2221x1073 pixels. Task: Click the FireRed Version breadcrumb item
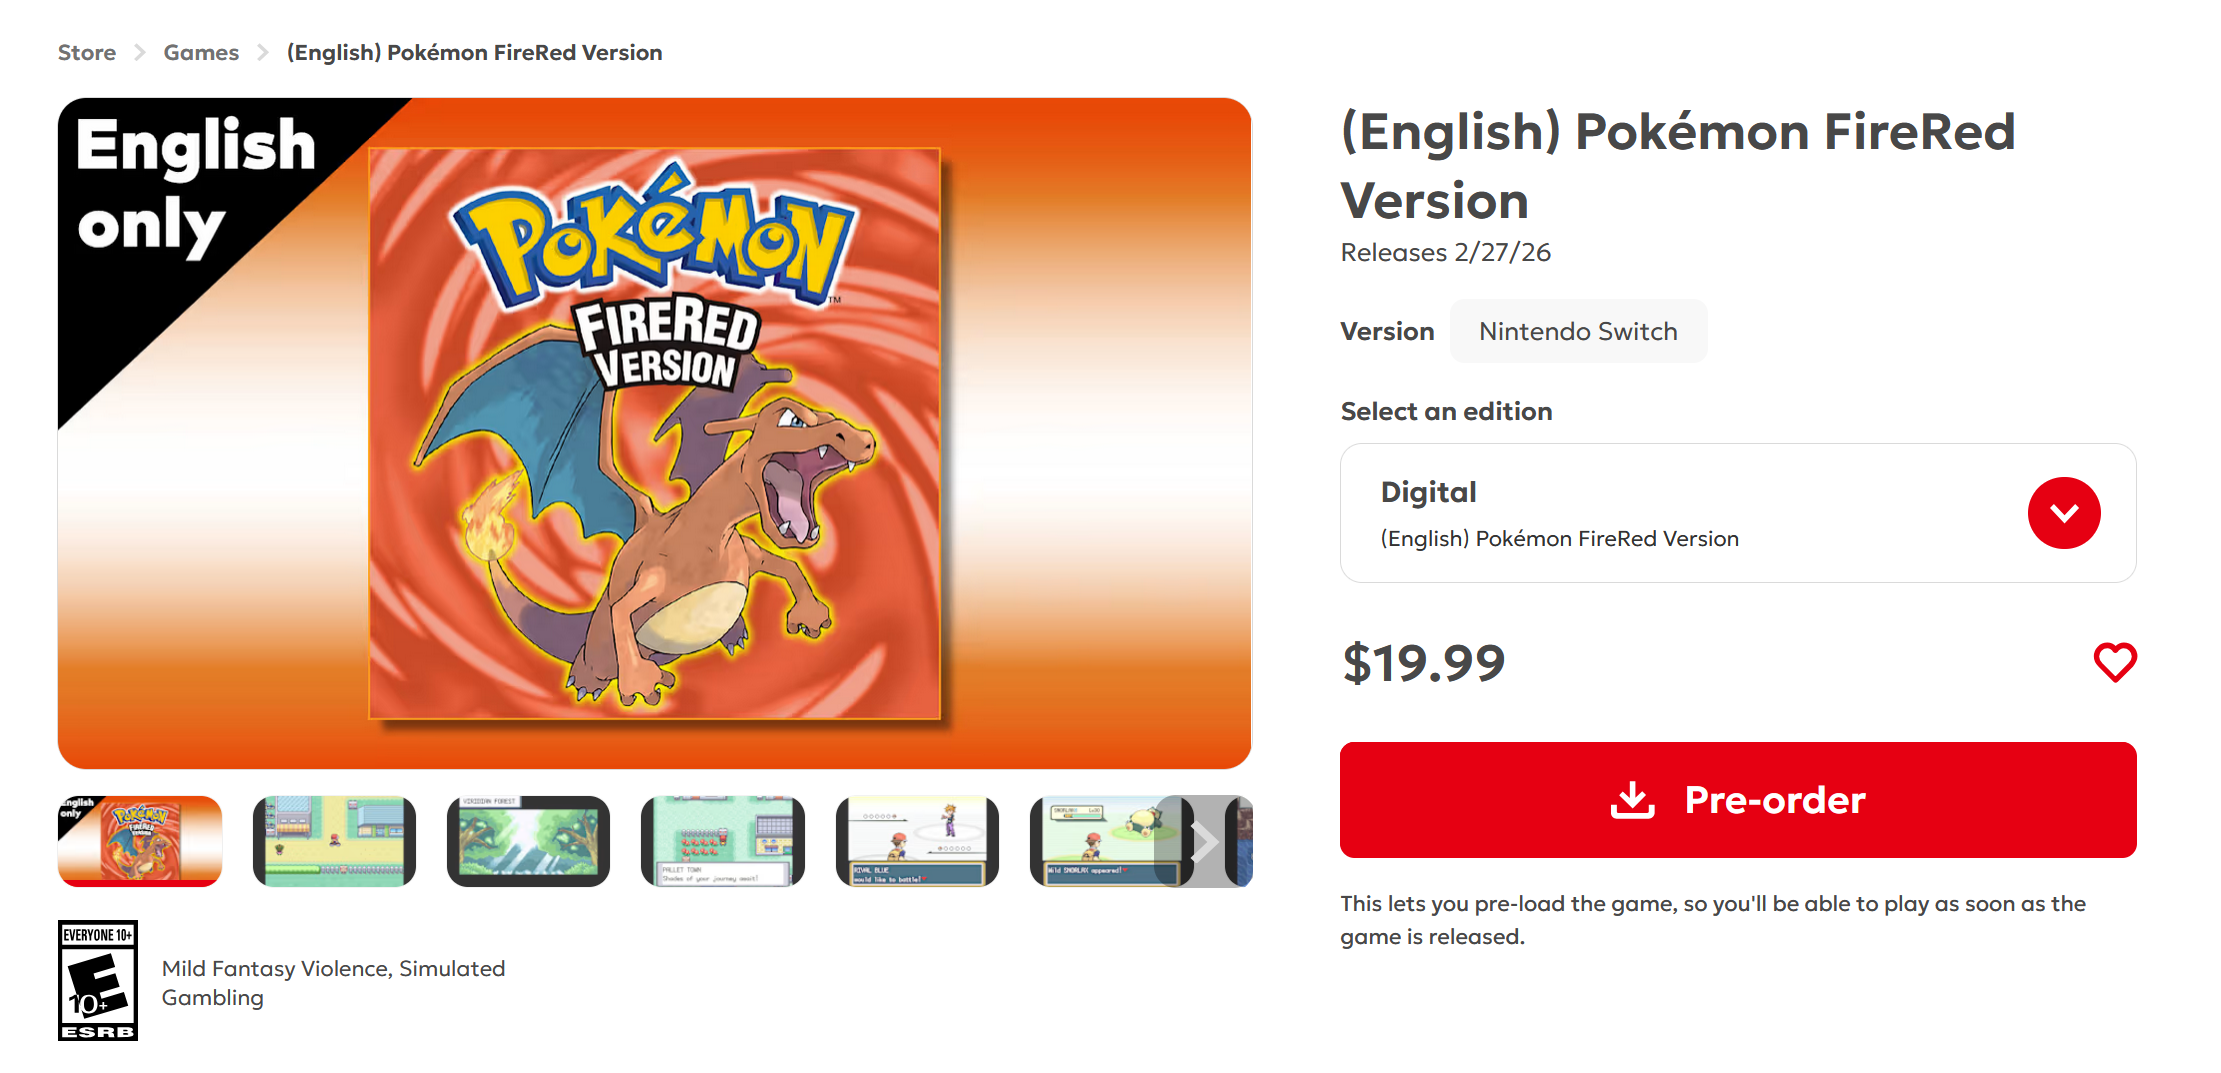474,53
